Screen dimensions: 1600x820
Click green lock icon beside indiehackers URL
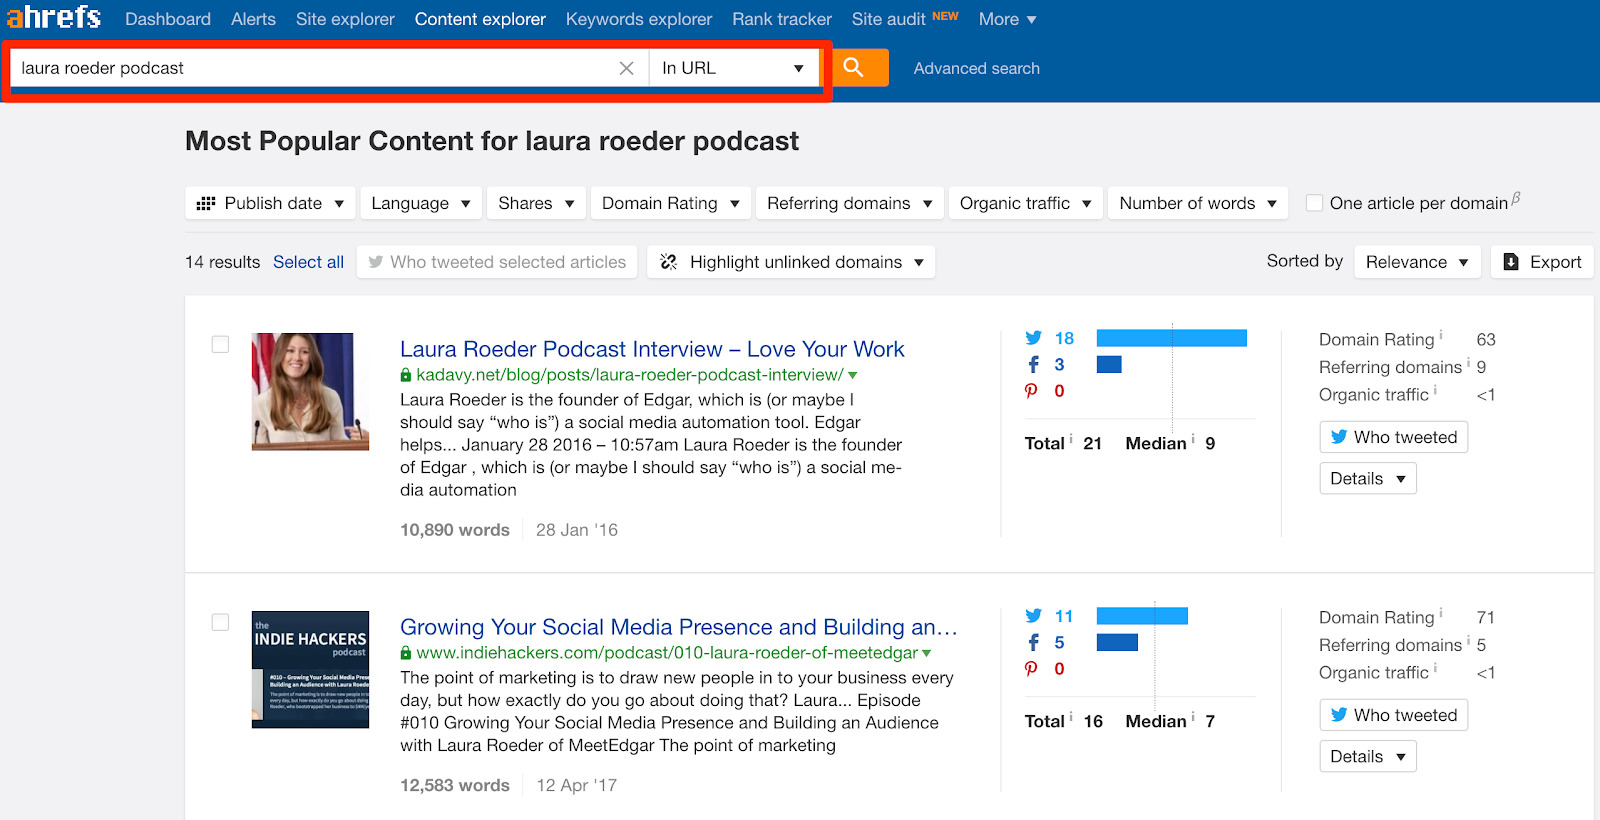pyautogui.click(x=406, y=653)
